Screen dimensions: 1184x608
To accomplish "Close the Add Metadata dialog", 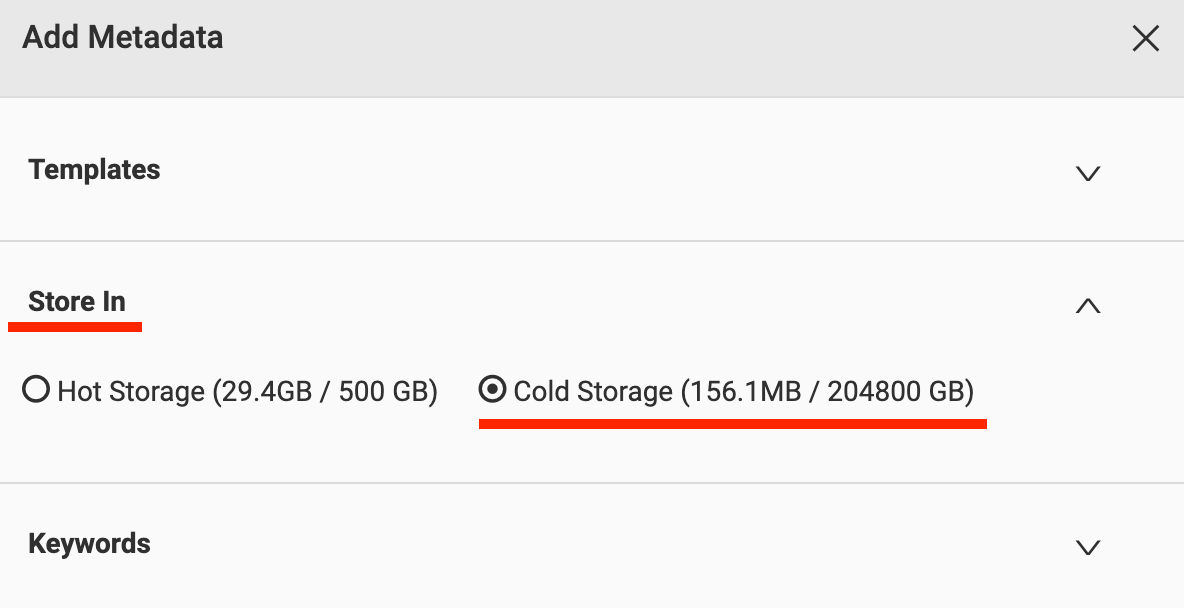I will [1145, 39].
